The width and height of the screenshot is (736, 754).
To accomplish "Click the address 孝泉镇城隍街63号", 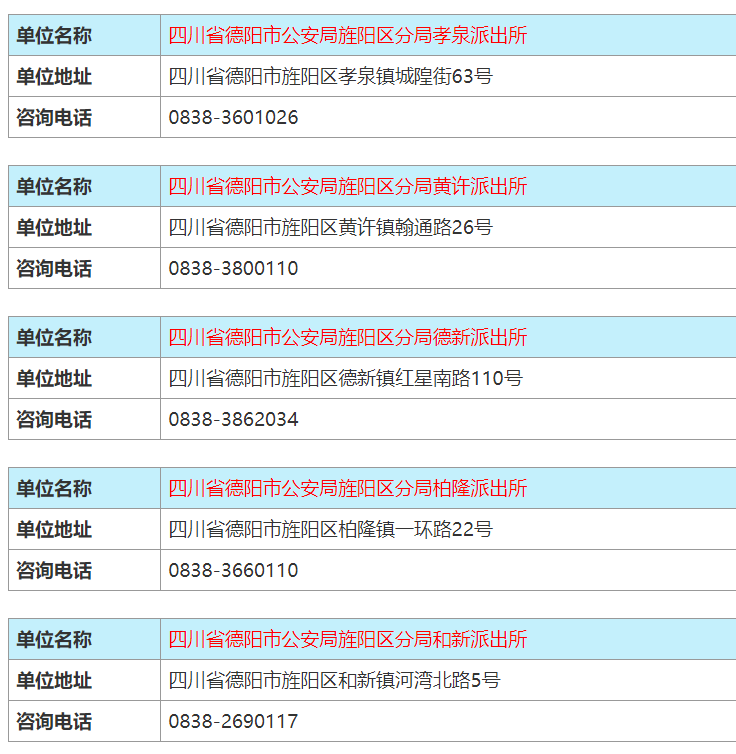I will [x=330, y=76].
